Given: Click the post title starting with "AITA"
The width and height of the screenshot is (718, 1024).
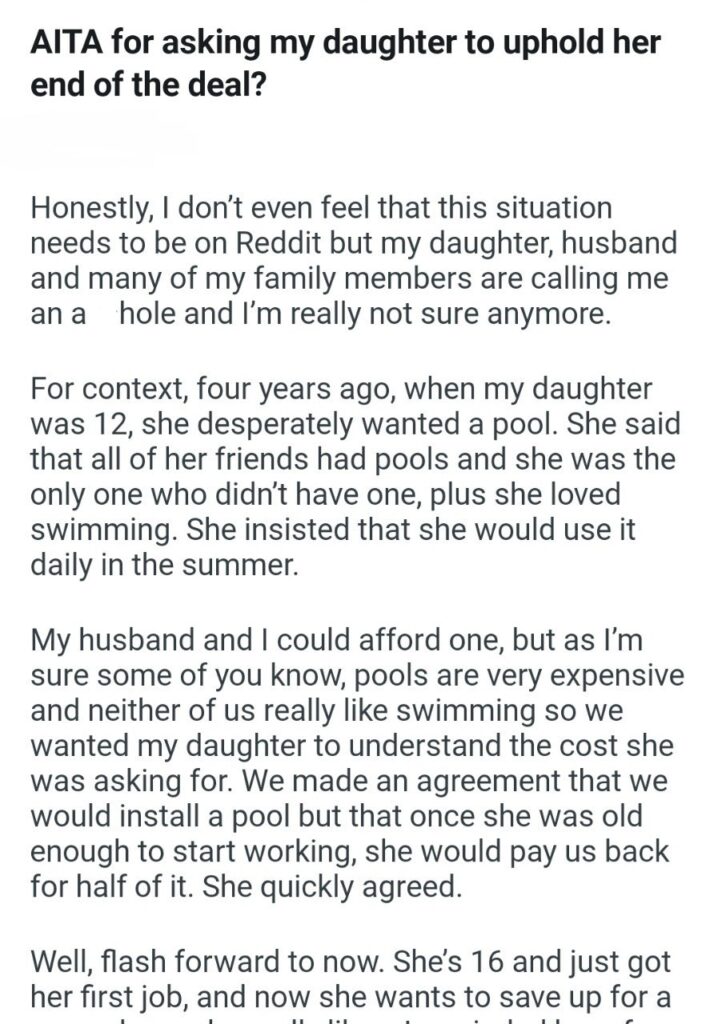Looking at the screenshot, I should [346, 63].
